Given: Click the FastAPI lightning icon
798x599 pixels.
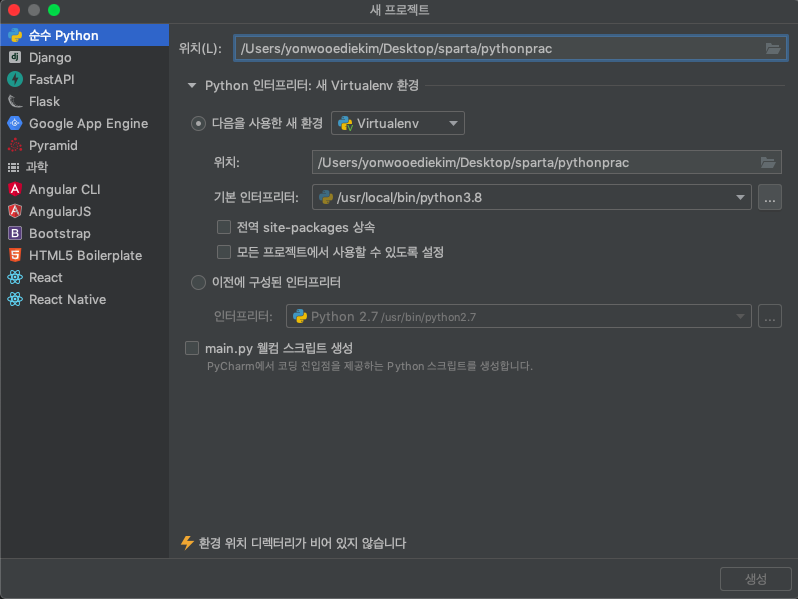Looking at the screenshot, I should coord(15,79).
